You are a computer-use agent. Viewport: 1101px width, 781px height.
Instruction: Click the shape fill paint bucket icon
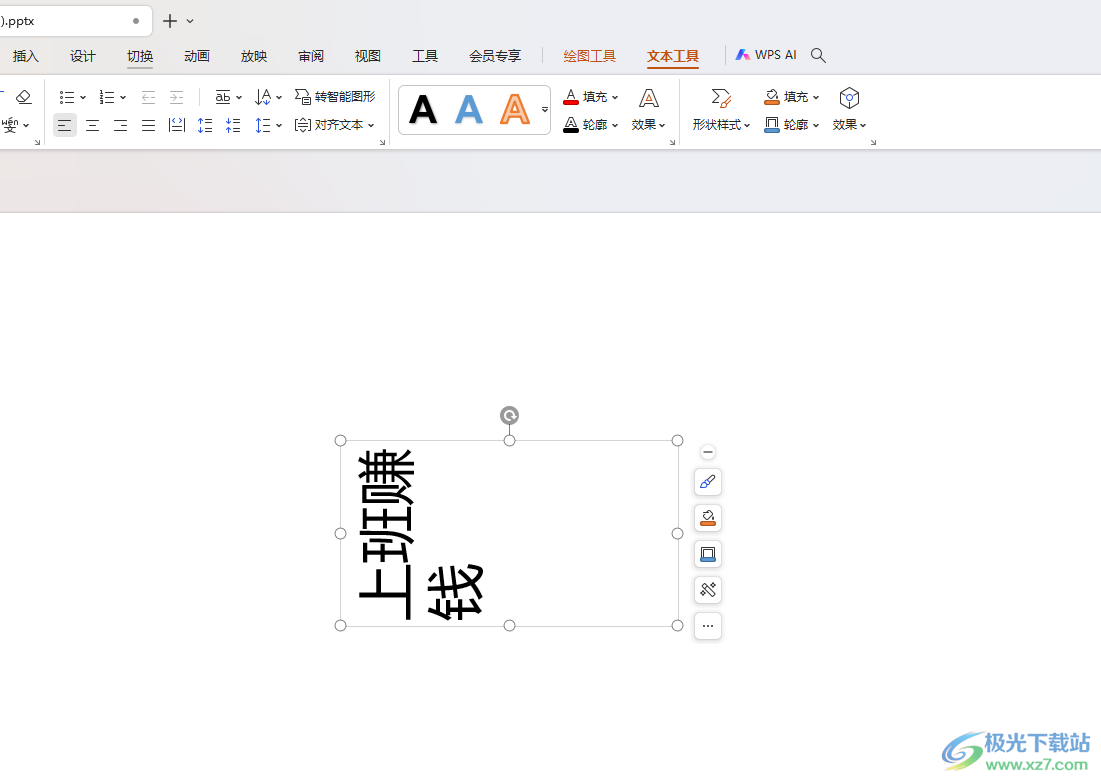click(772, 97)
